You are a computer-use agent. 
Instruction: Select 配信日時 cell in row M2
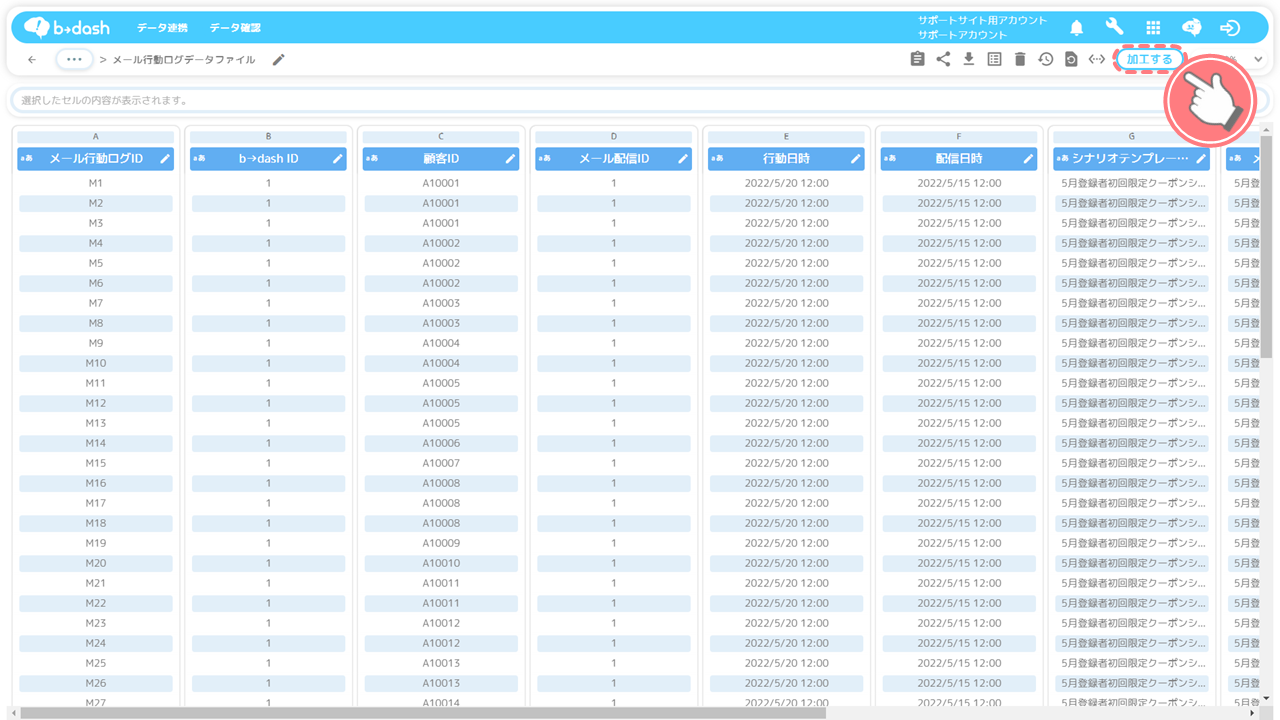pyautogui.click(x=959, y=203)
